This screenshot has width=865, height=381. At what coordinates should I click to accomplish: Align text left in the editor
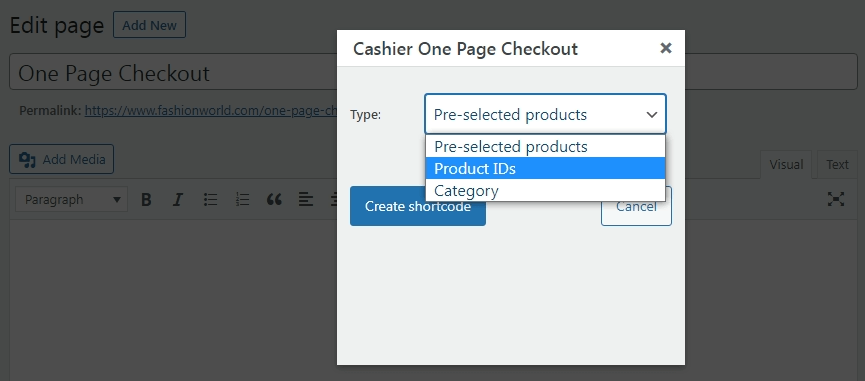(306, 200)
